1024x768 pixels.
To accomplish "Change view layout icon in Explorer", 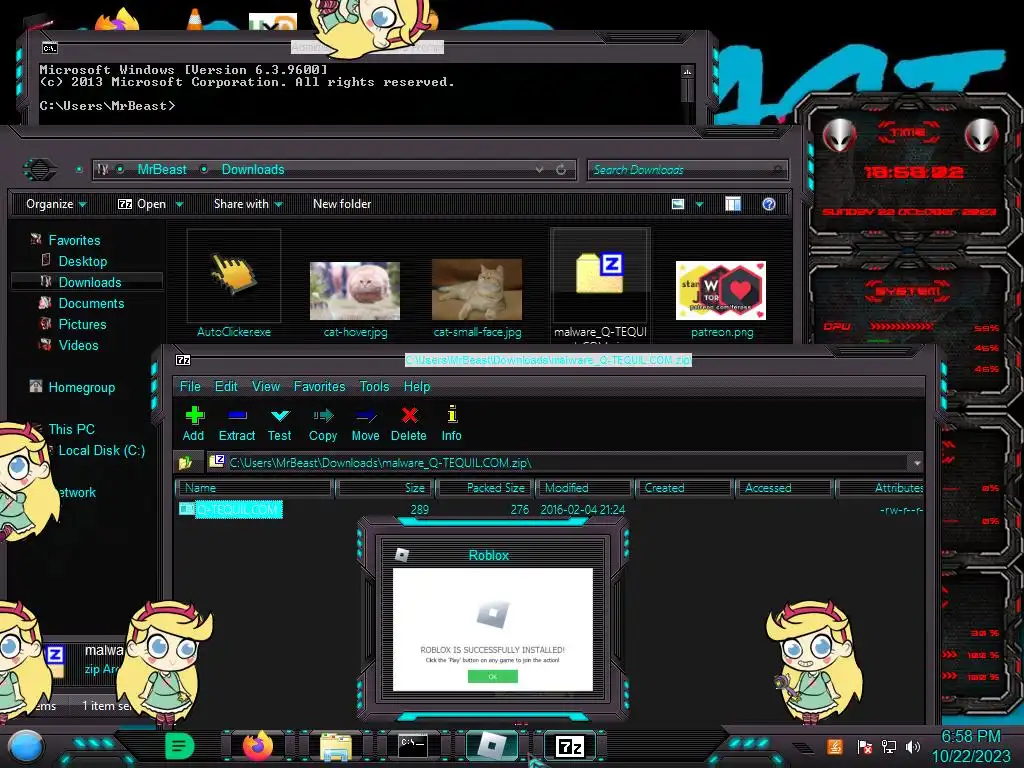I will click(678, 204).
